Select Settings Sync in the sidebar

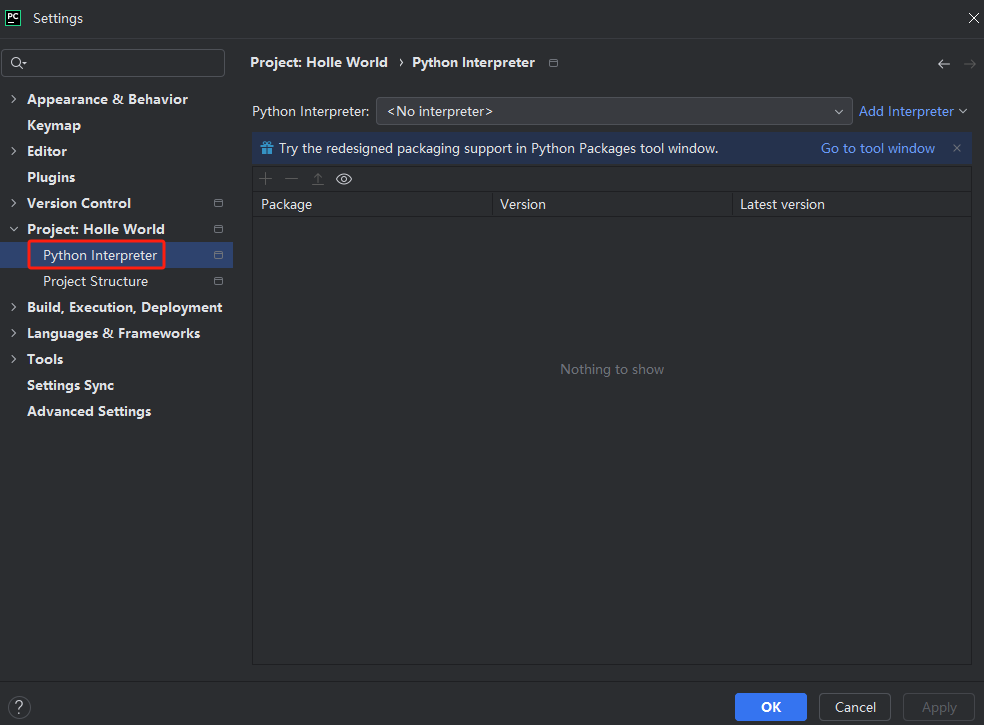[x=70, y=385]
